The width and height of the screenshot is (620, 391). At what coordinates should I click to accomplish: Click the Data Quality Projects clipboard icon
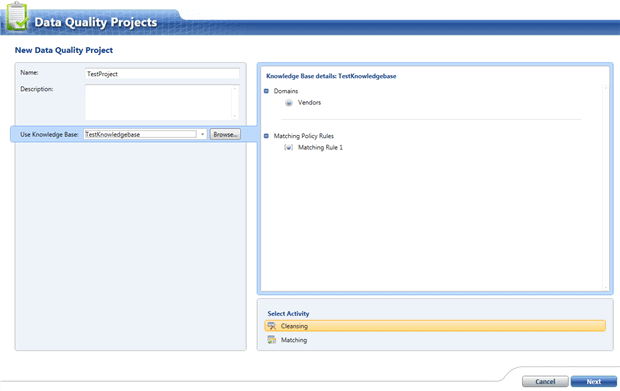coord(17,16)
